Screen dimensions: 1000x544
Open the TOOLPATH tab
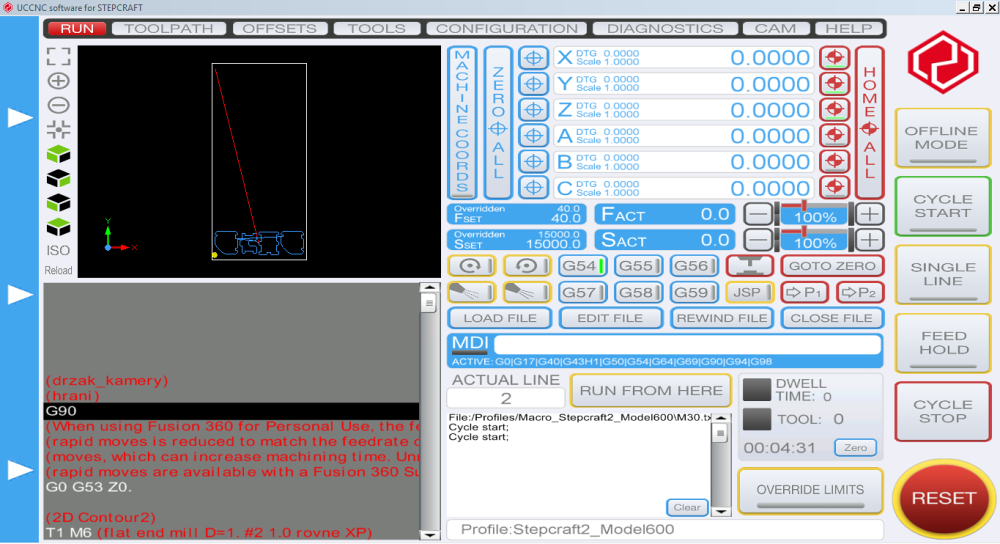168,29
